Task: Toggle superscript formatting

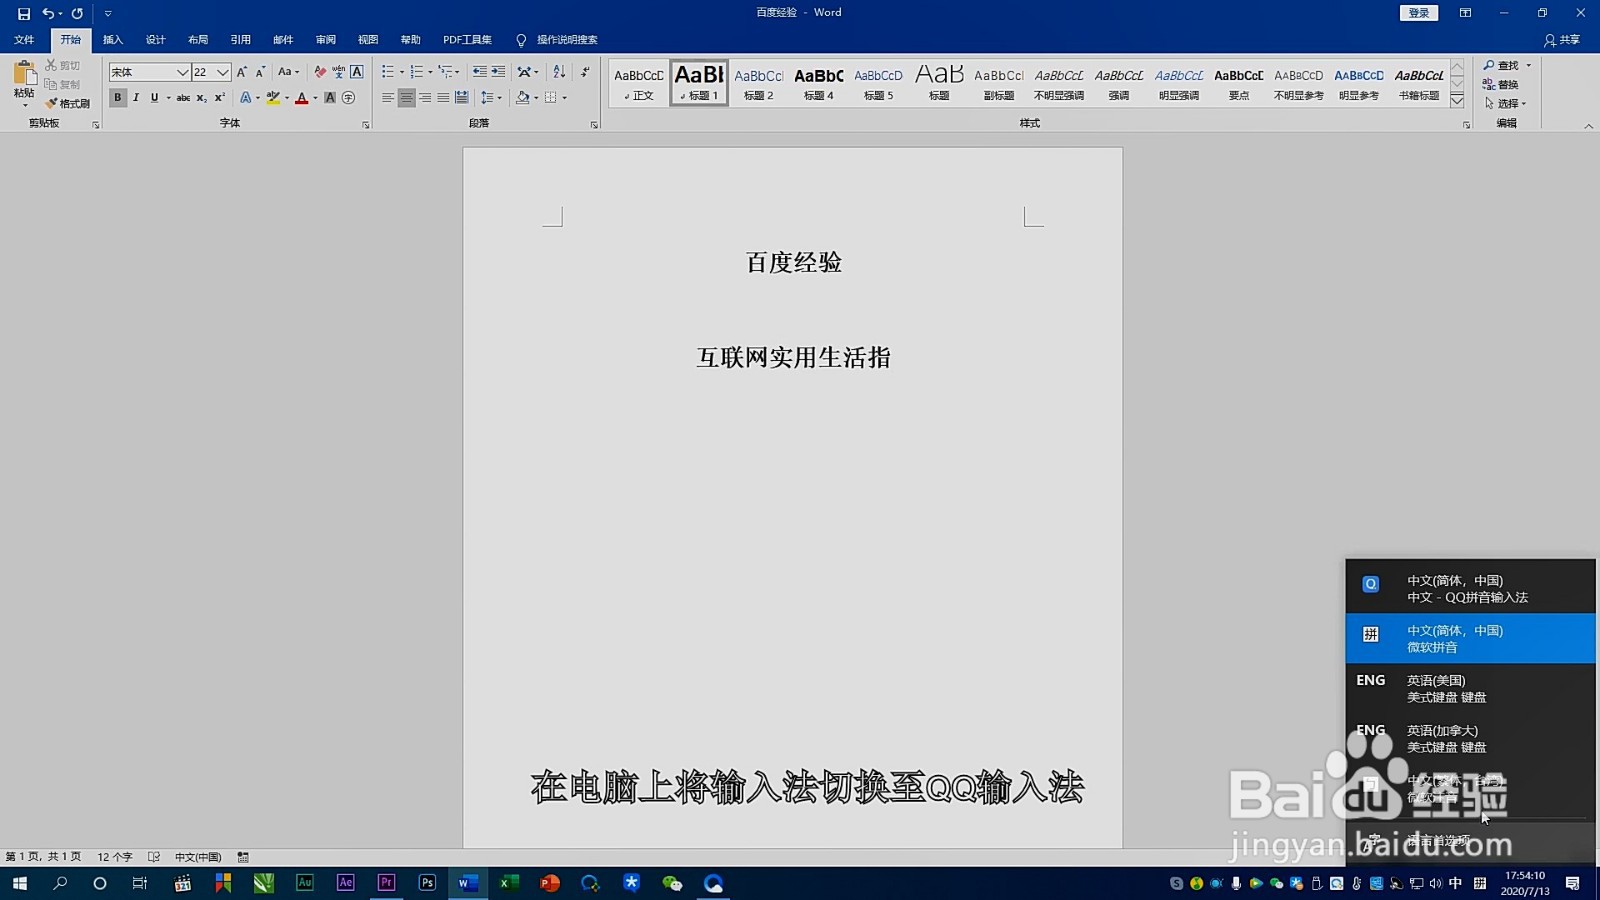Action: pyautogui.click(x=219, y=98)
